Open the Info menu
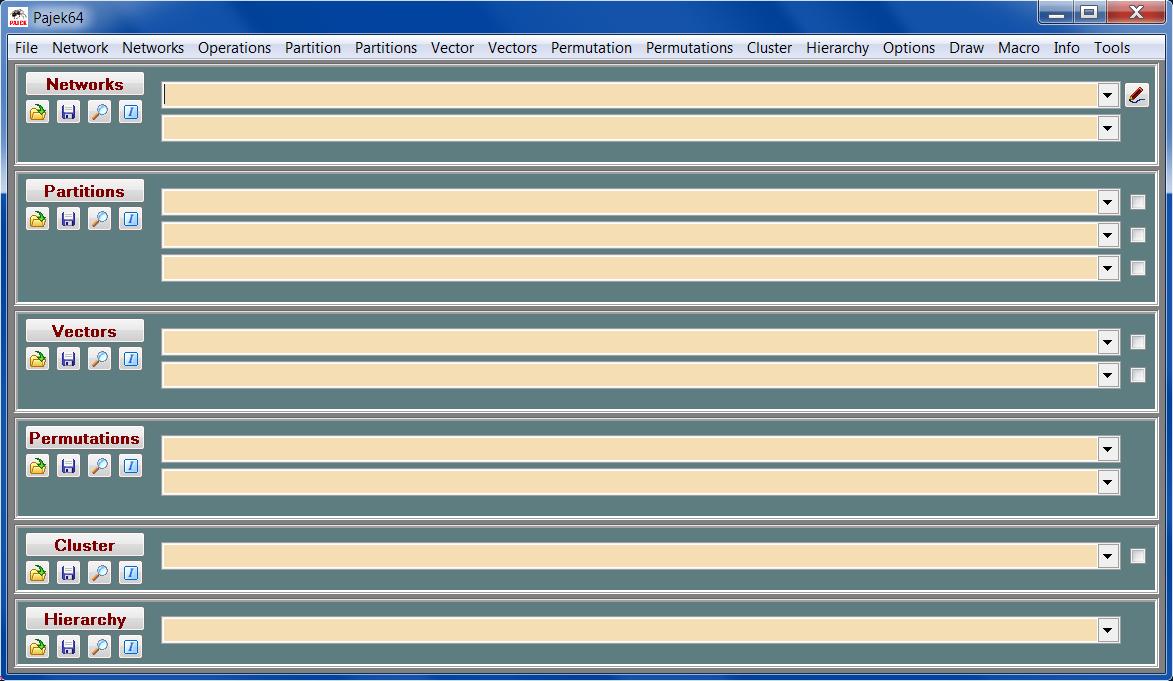Screen dimensions: 1173x681 click(1066, 48)
